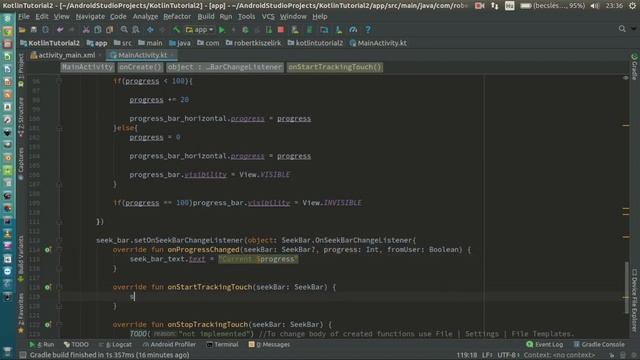The height and width of the screenshot is (360, 640).
Task: Run the app with green play icon
Action: [x=222, y=30]
